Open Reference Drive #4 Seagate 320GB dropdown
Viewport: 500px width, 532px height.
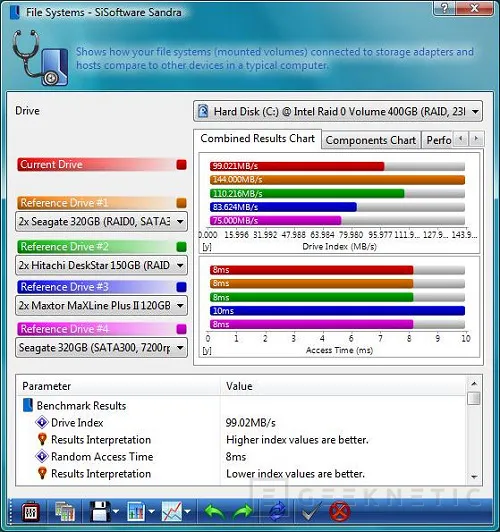[x=101, y=347]
